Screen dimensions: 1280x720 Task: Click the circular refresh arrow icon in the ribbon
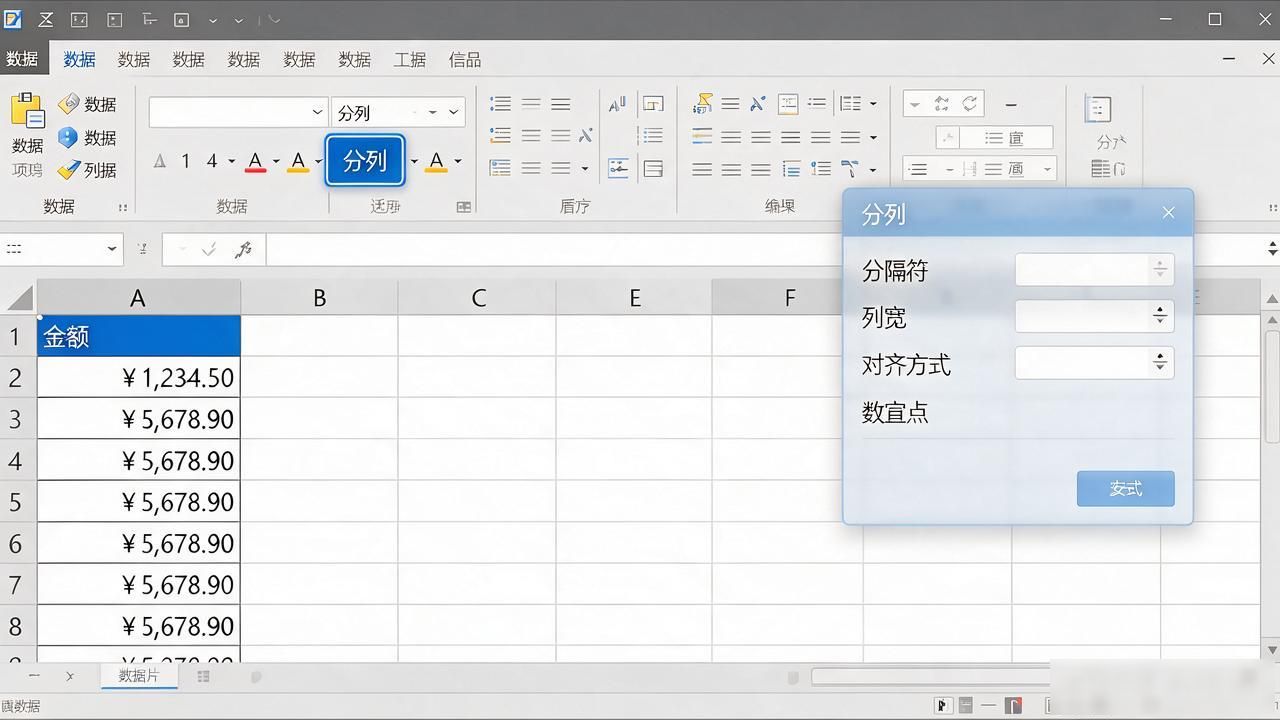tap(969, 104)
